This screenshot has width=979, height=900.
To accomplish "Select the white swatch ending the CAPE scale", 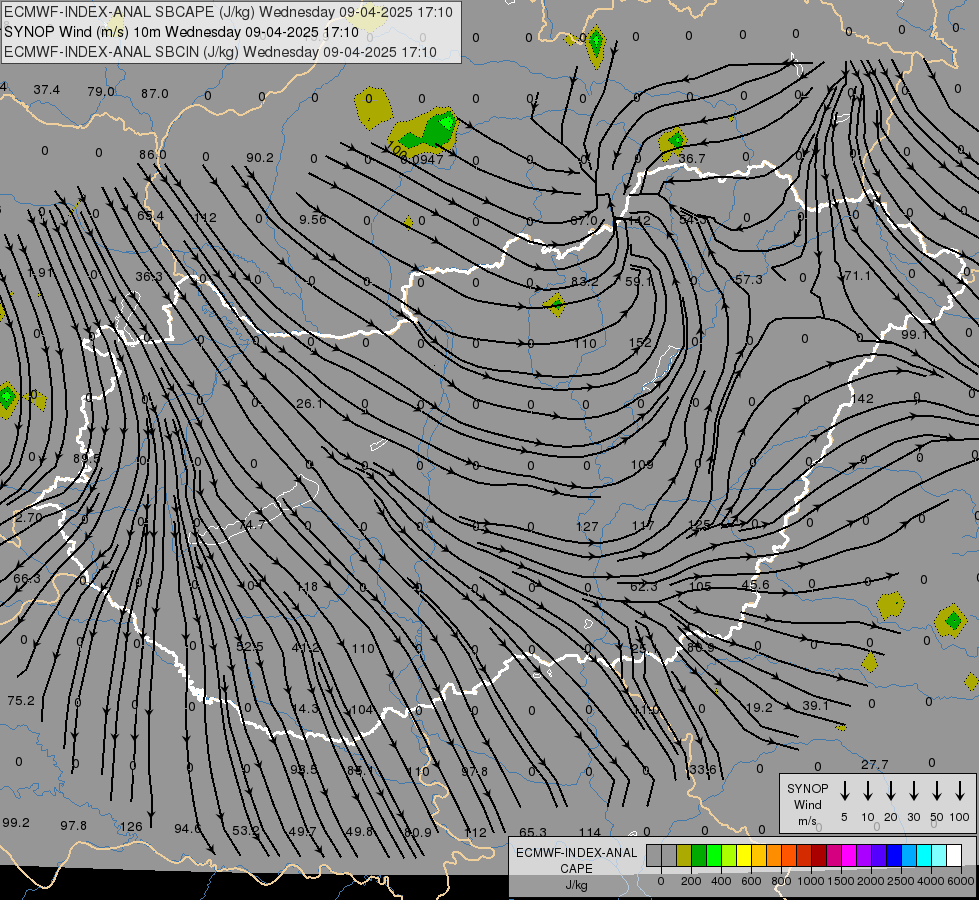I will coord(953,856).
